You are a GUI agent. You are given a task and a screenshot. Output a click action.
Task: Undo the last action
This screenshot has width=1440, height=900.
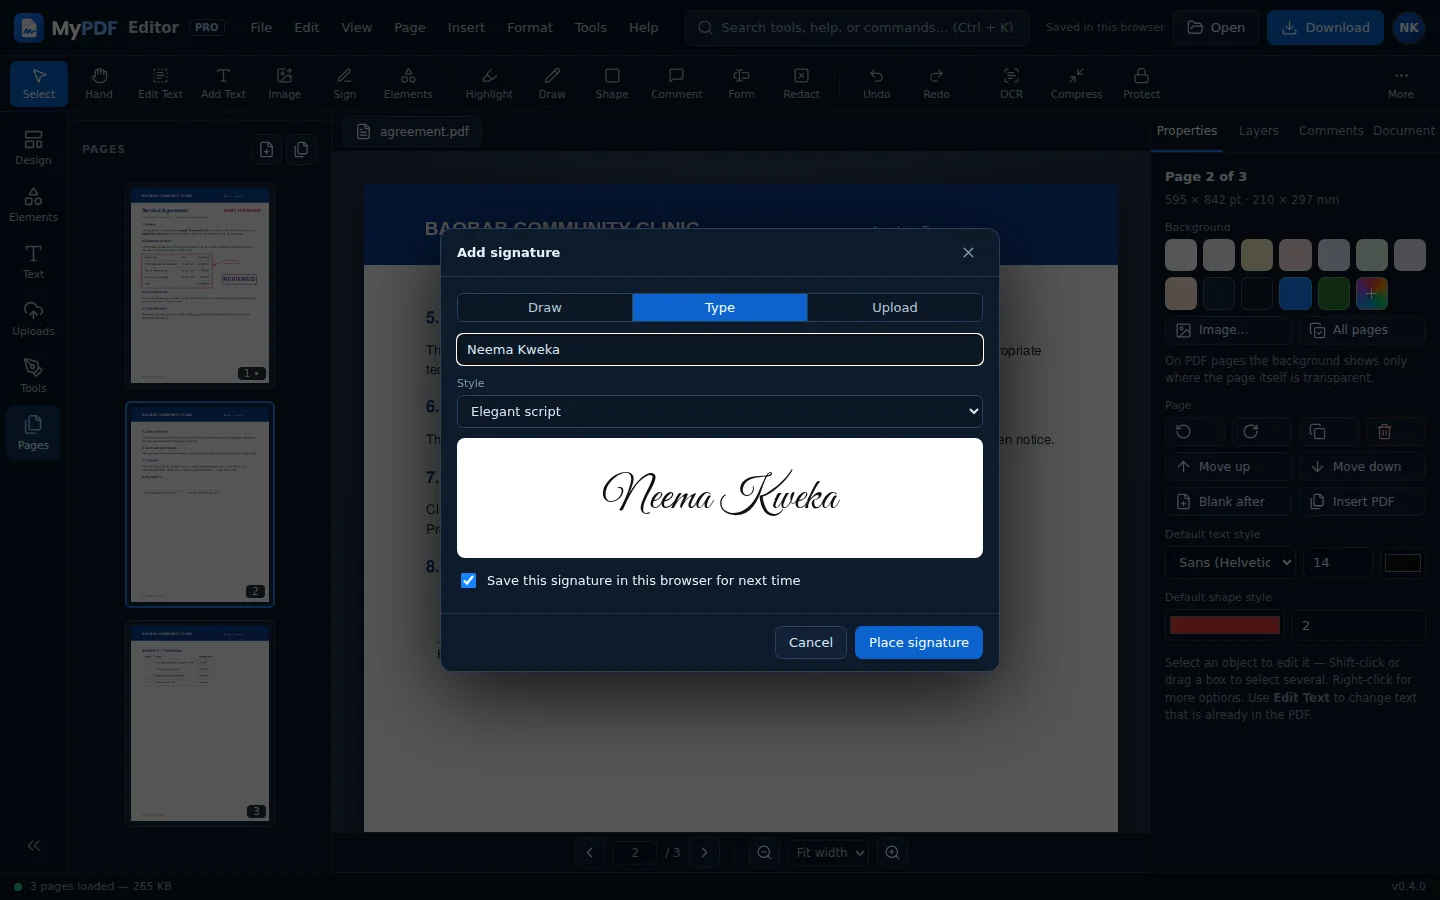point(877,83)
